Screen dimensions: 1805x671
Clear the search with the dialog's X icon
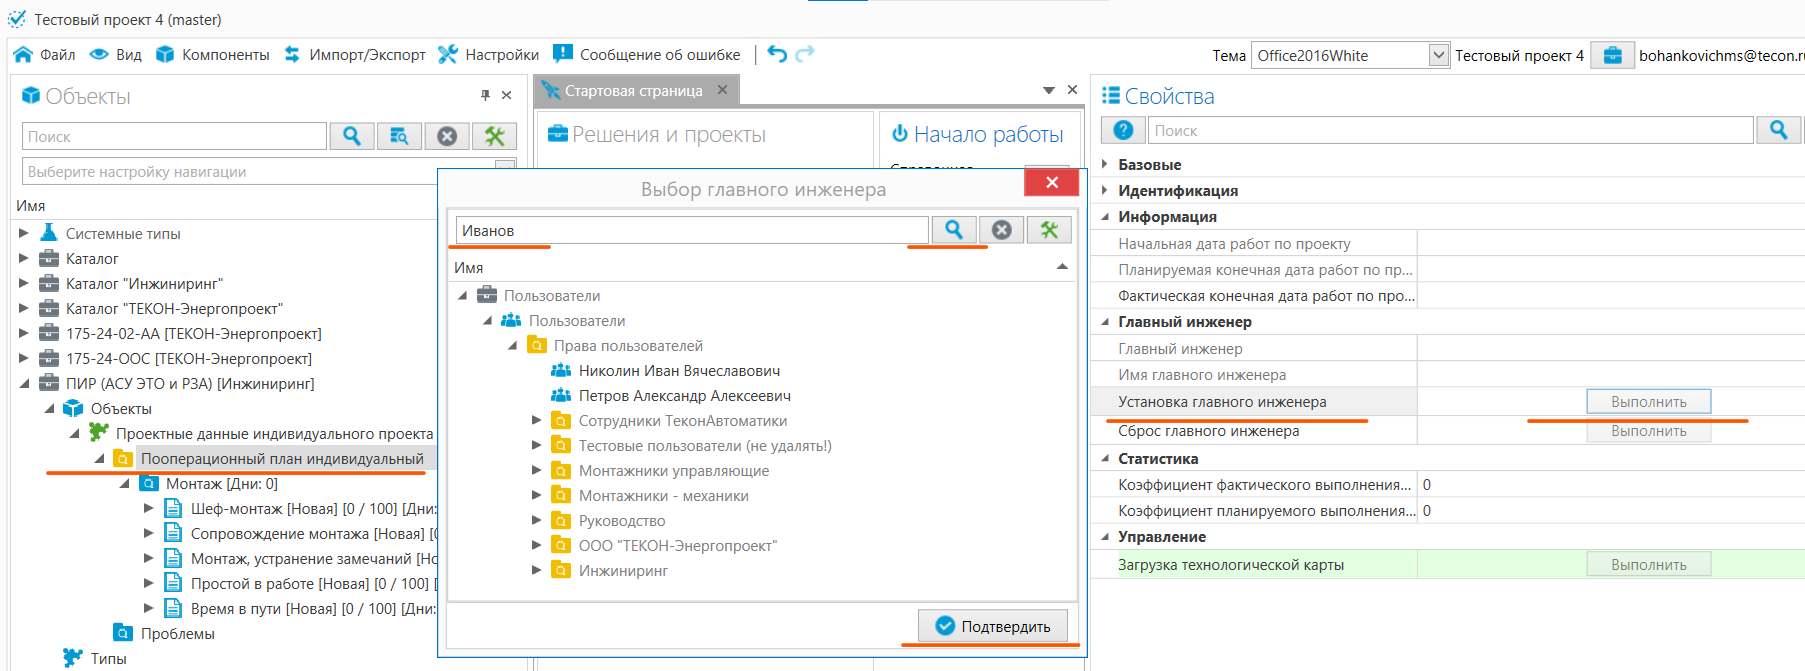tap(1001, 230)
